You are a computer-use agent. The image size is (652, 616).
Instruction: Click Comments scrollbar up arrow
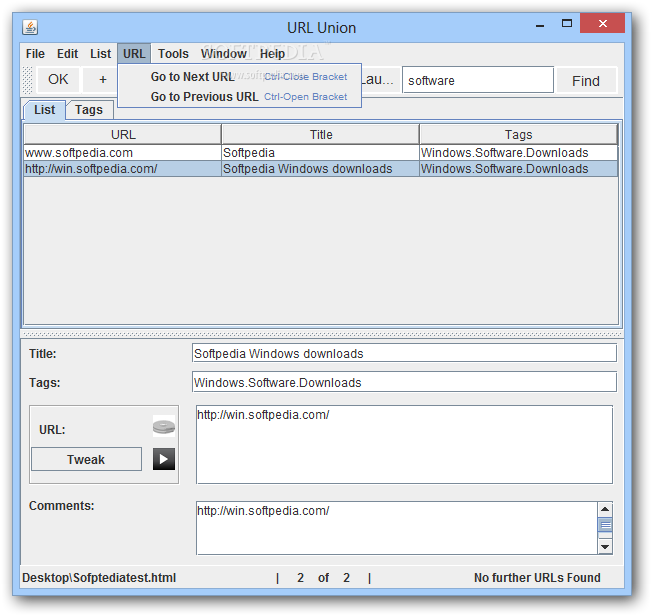click(605, 509)
